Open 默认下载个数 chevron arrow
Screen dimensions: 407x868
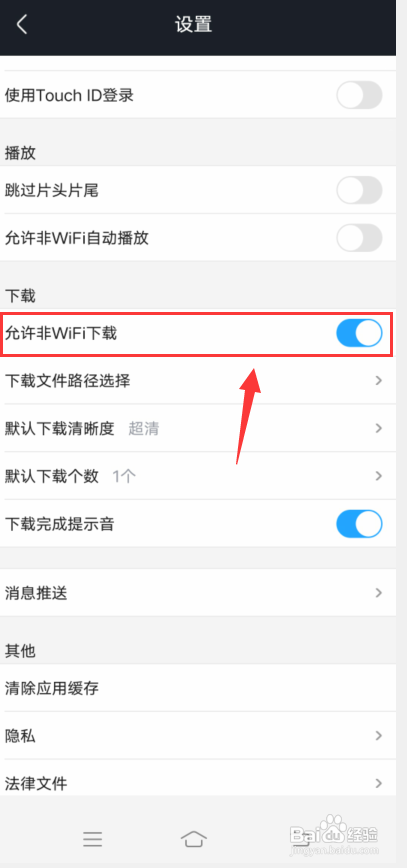point(379,476)
